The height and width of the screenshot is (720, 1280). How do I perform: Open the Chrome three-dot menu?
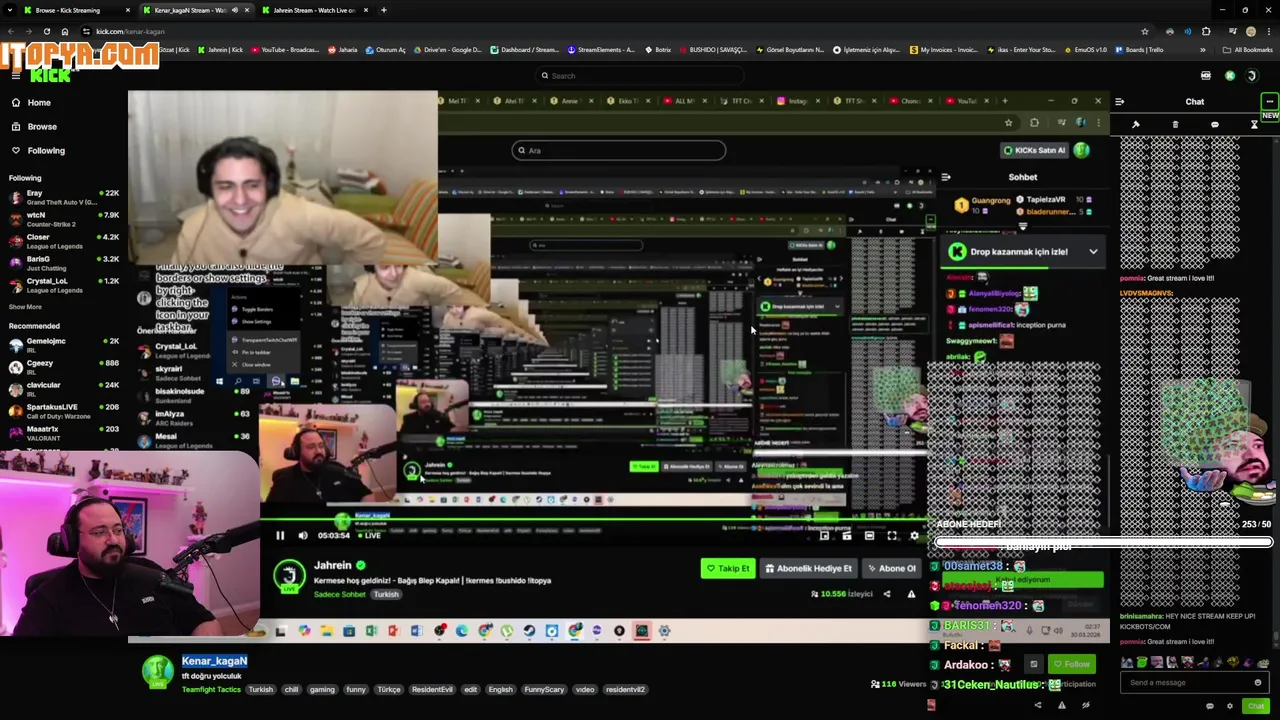(x=1270, y=31)
